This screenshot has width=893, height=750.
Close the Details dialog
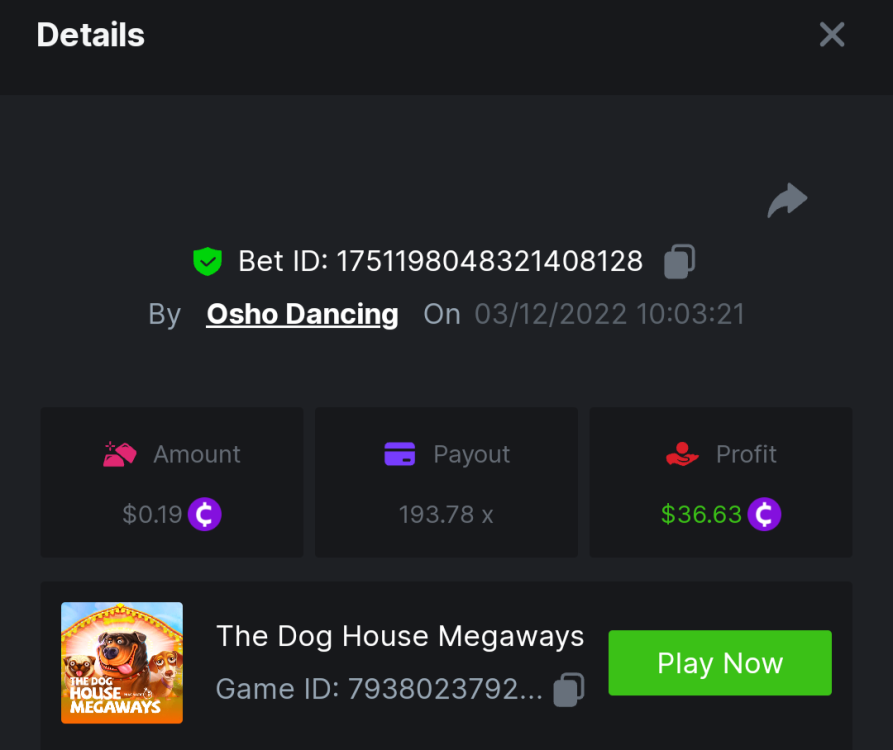[x=831, y=34]
